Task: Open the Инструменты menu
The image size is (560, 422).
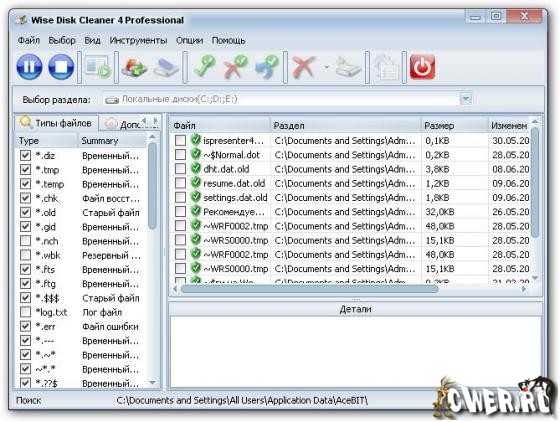Action: [x=138, y=40]
